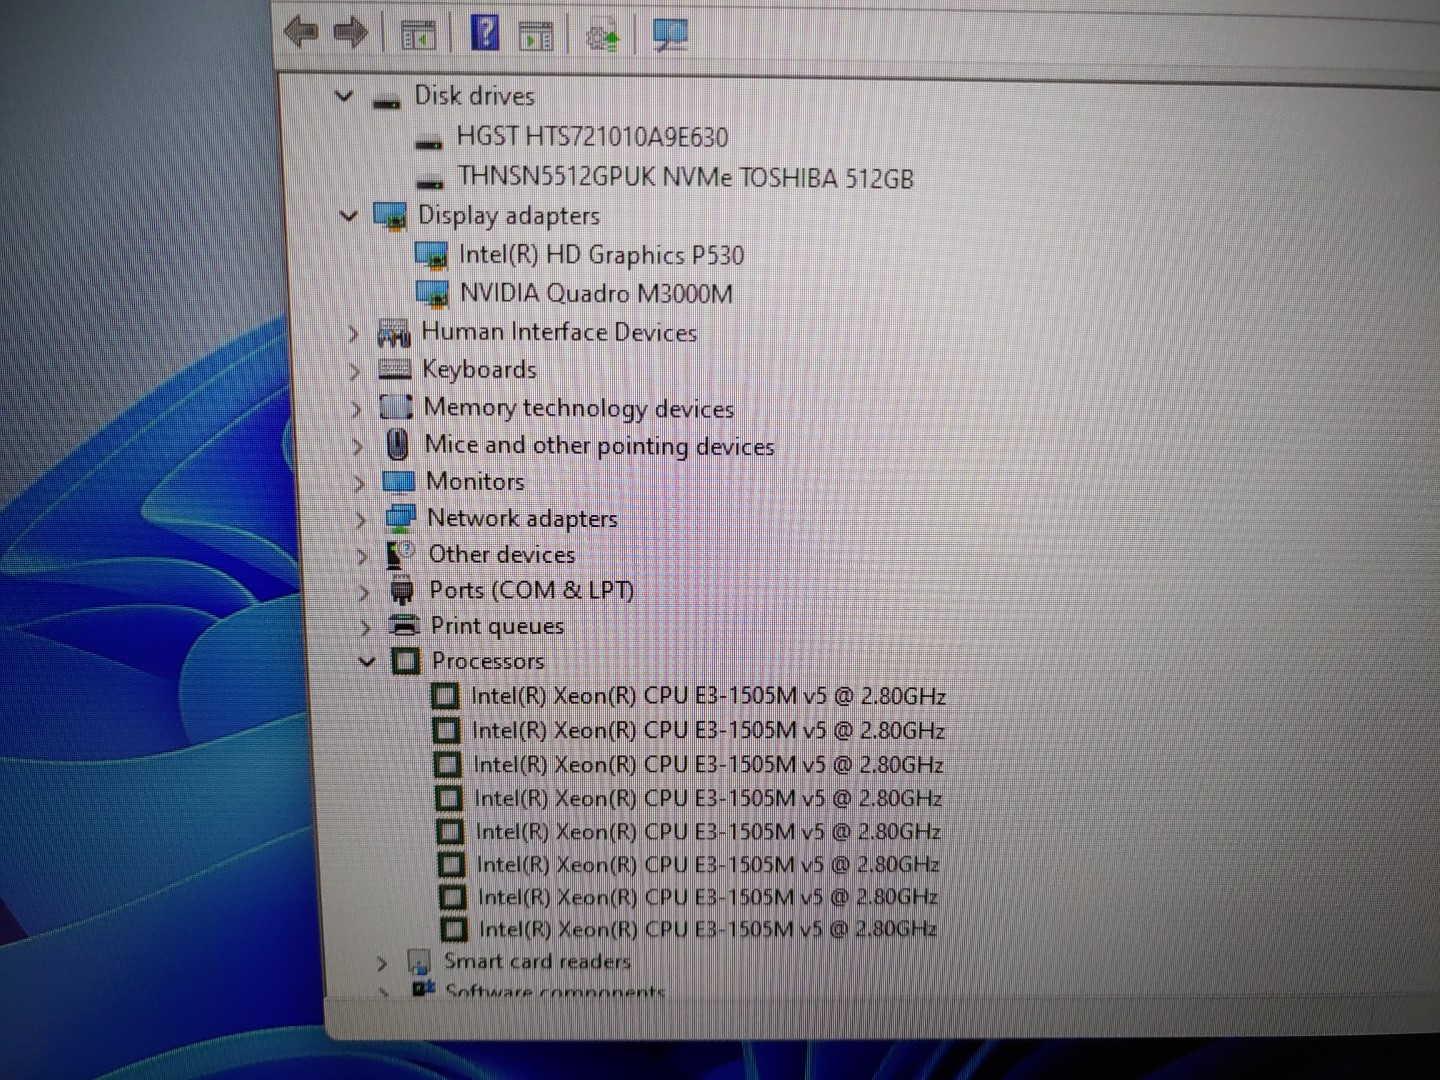Screen dimensions: 1440x1080
Task: Go back using the Back arrow
Action: click(x=302, y=32)
